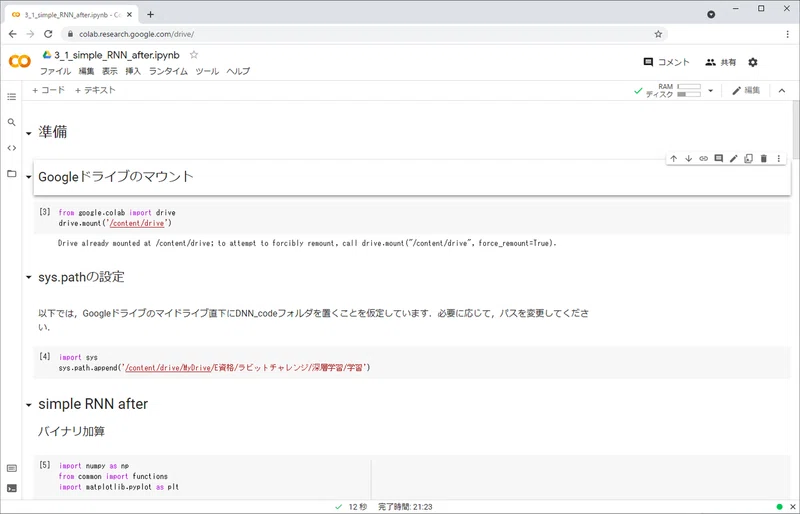Screen dimensions: 800x514
Task: Open the code snippets sidebar icon
Action: tap(12, 148)
